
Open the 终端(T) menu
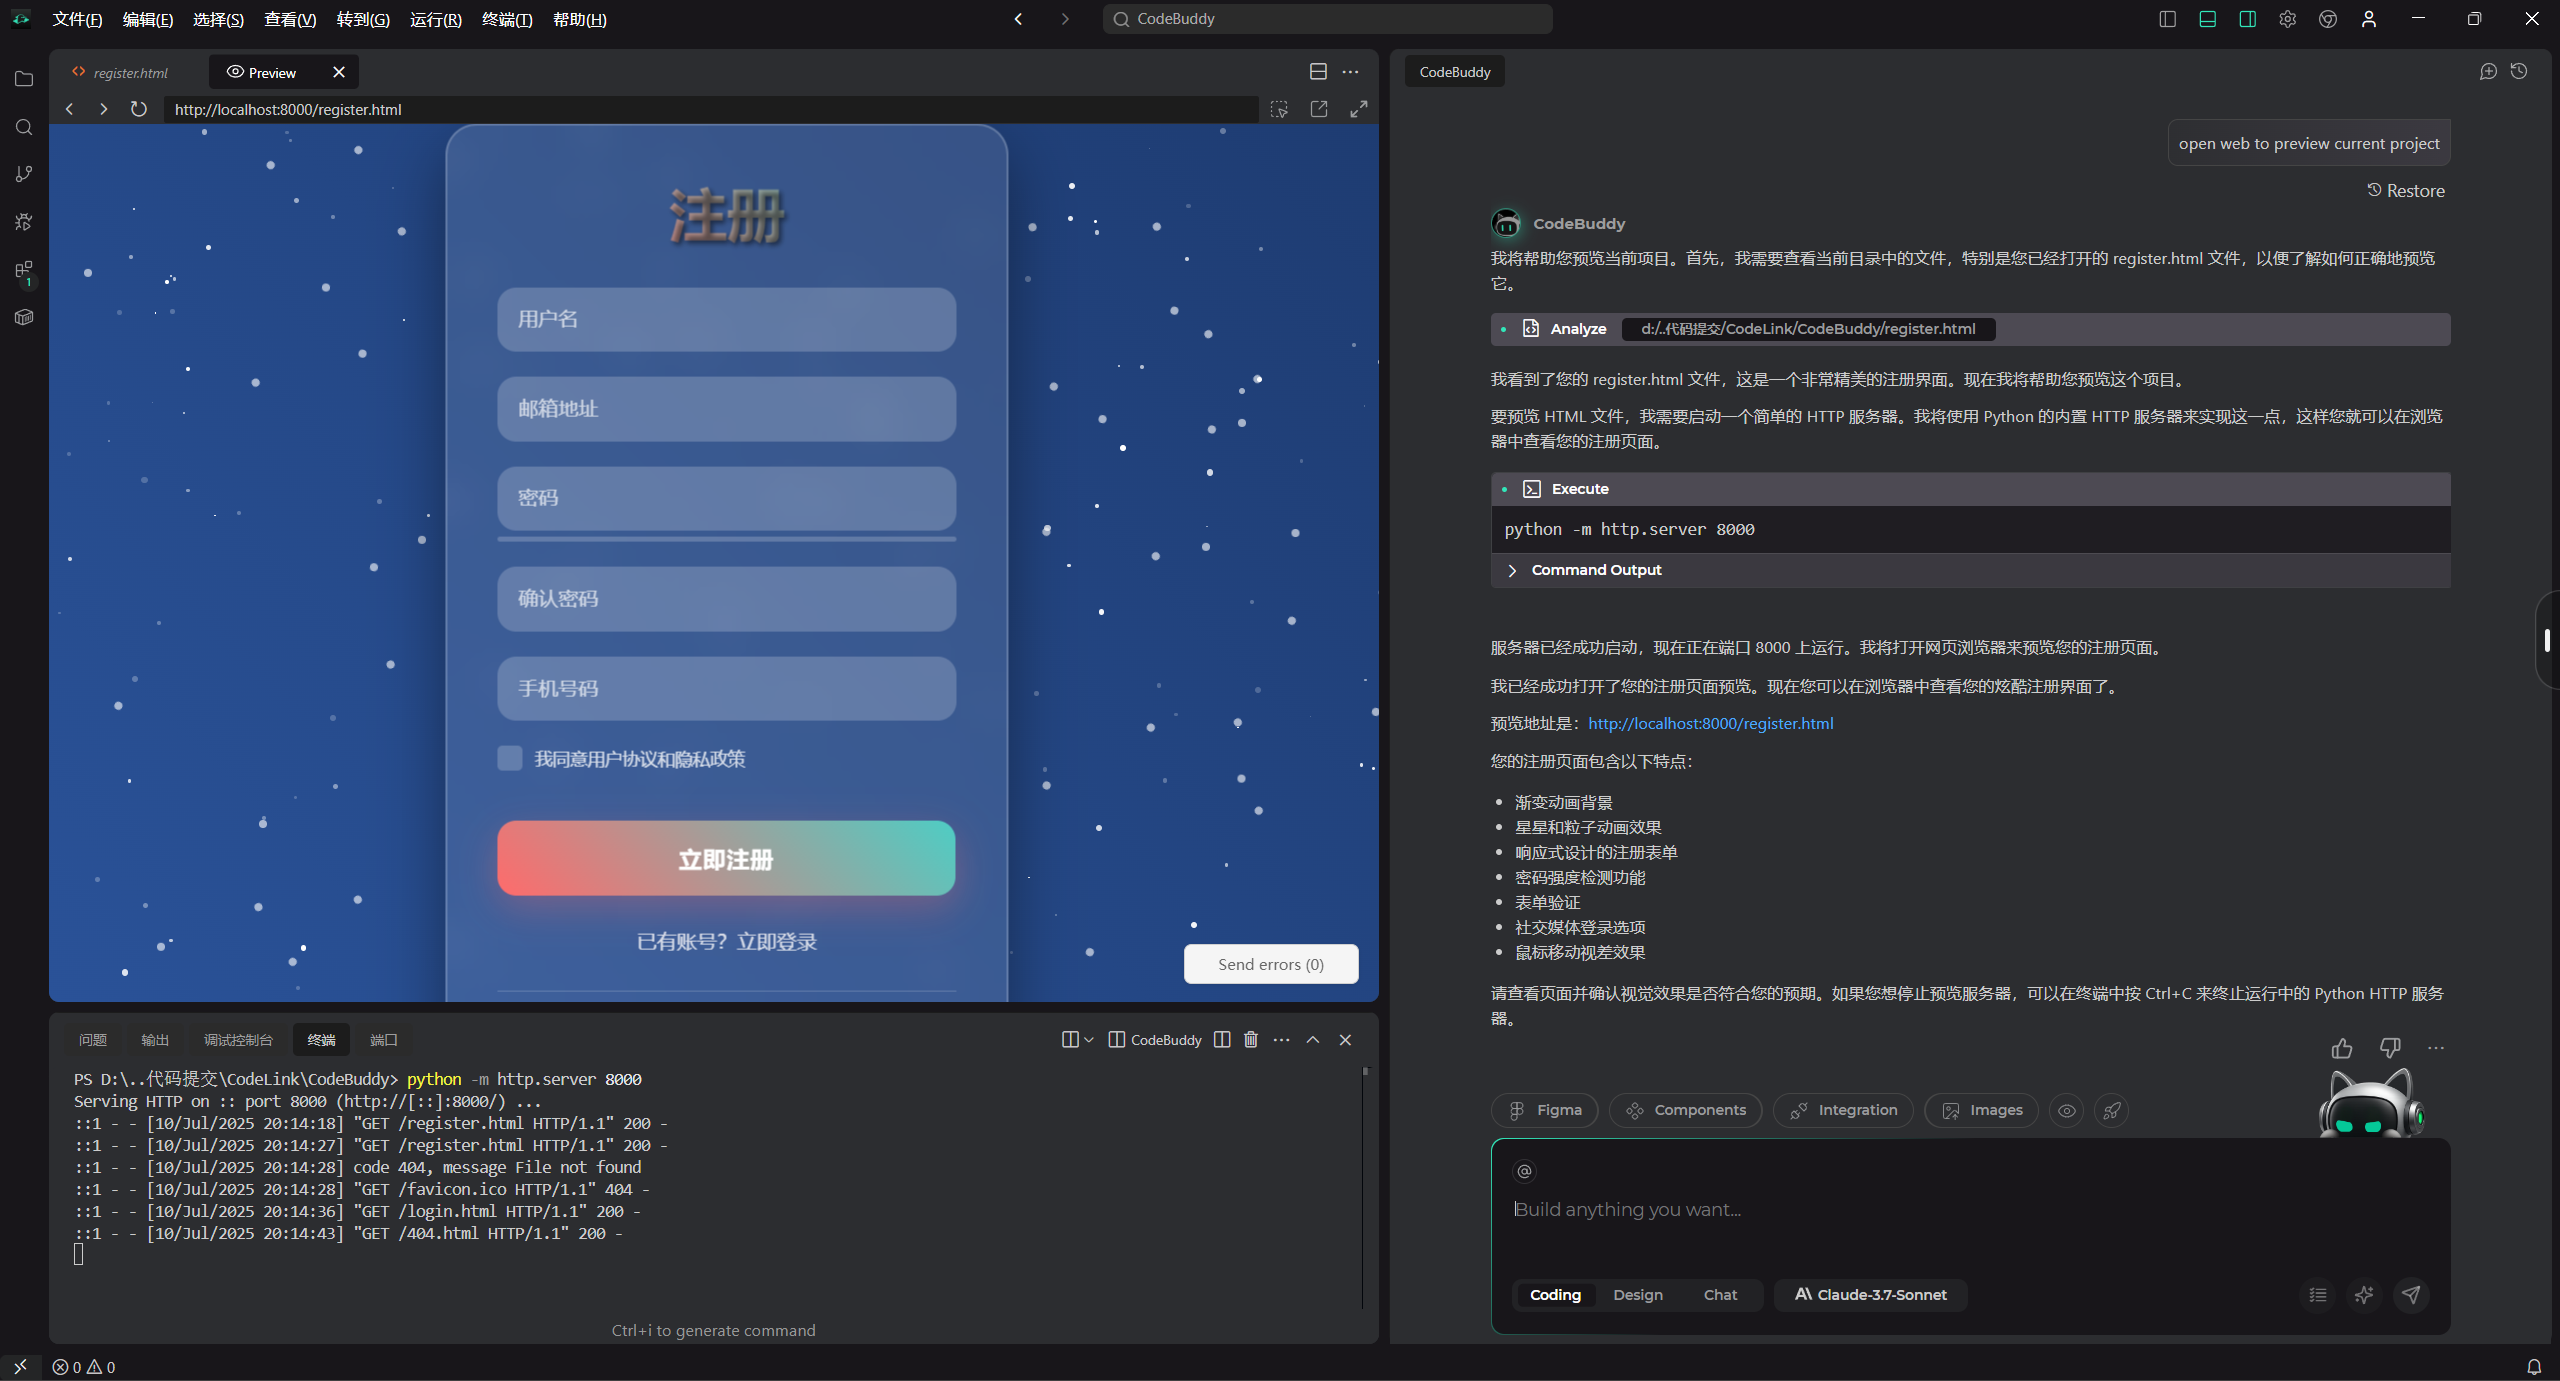pyautogui.click(x=506, y=19)
